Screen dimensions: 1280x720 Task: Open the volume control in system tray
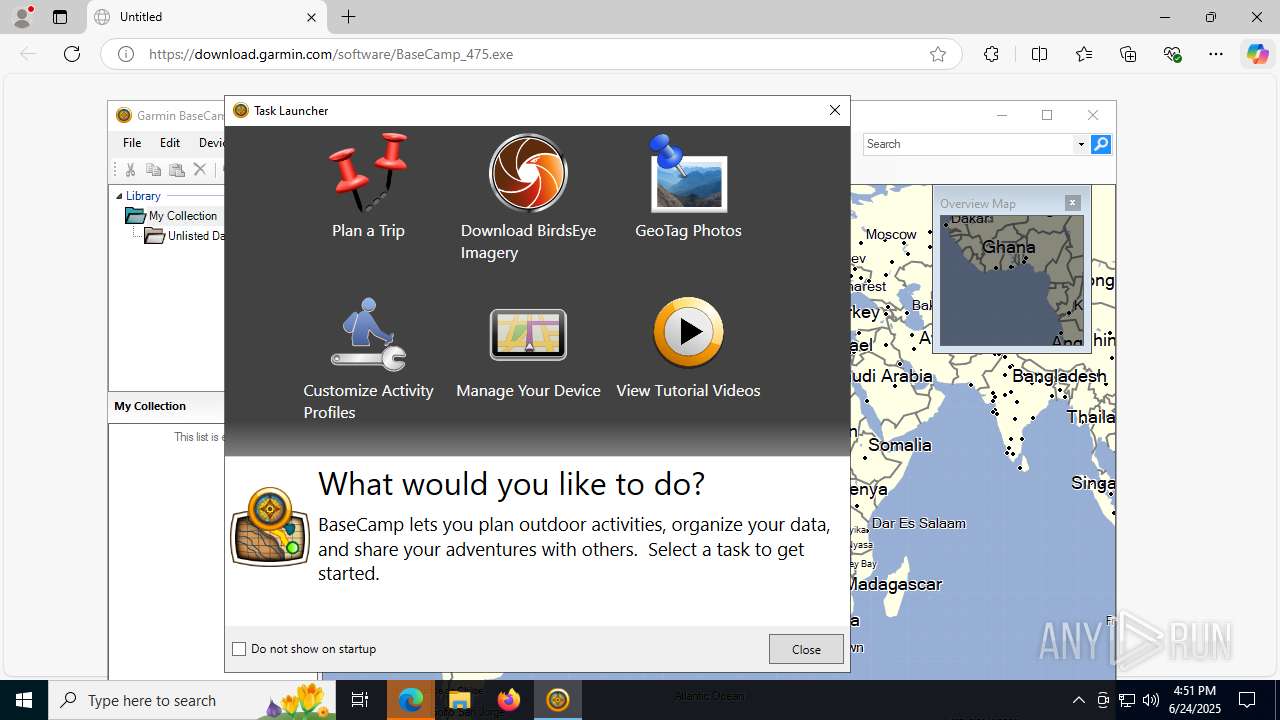[1150, 700]
